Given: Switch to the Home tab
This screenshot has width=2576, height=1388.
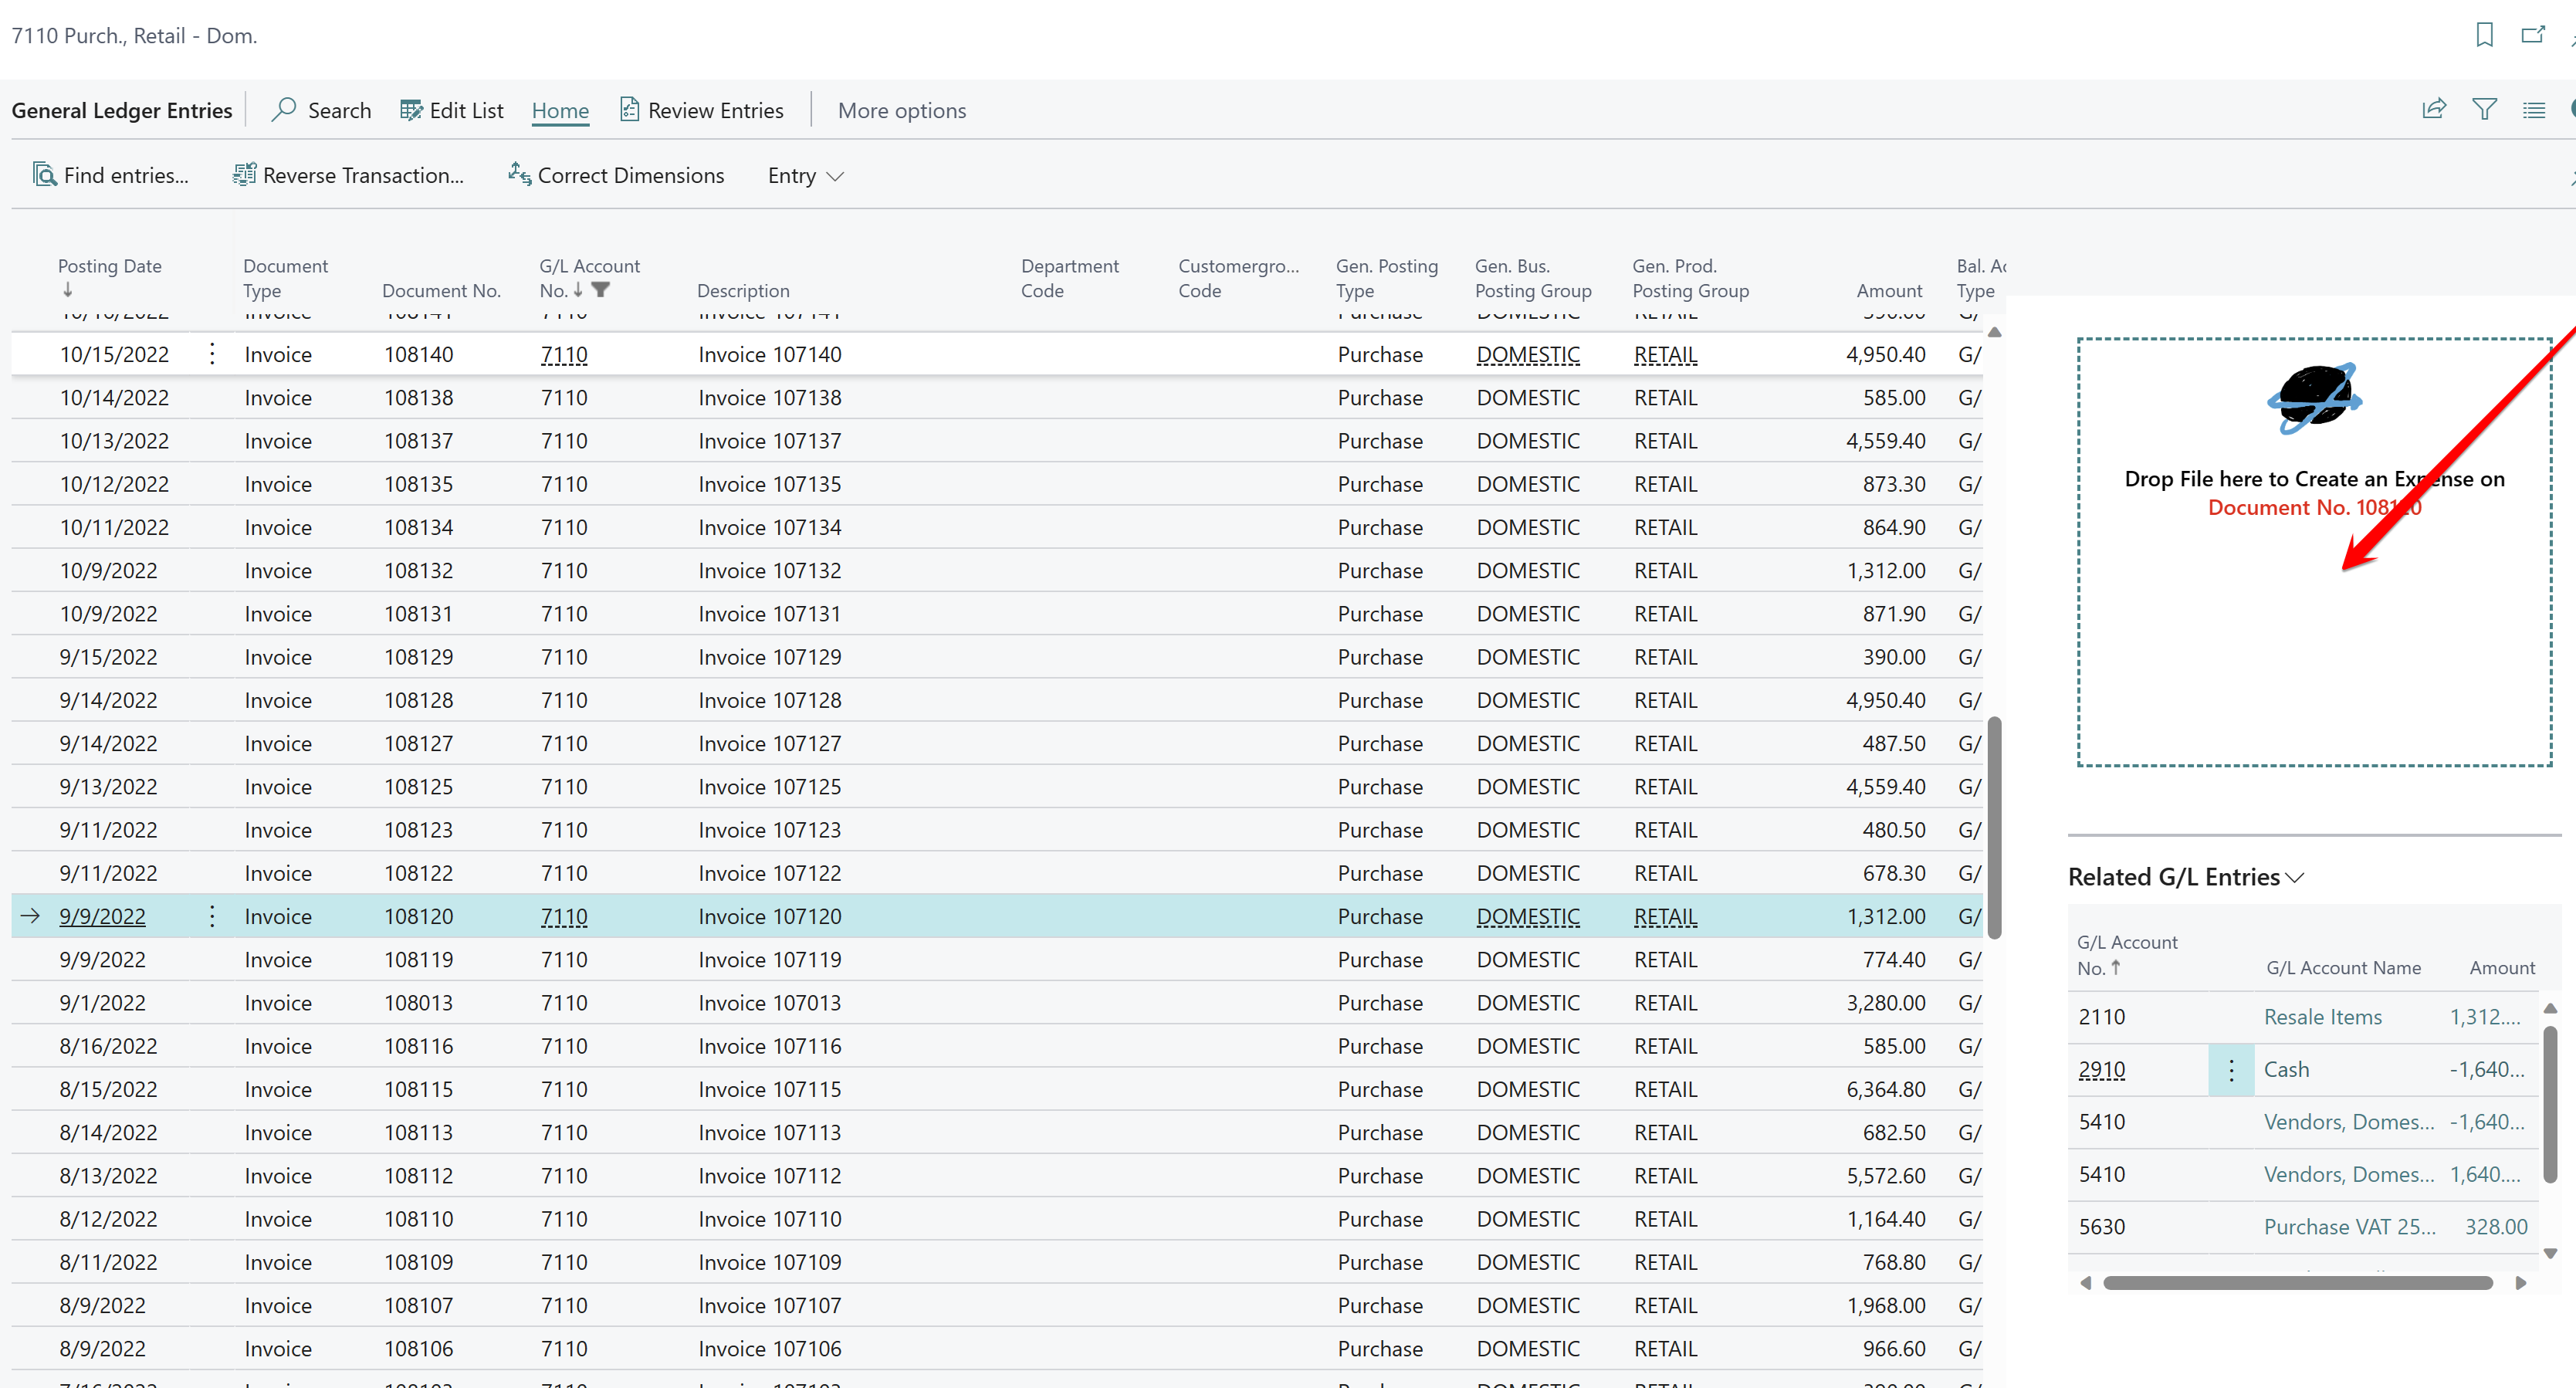Looking at the screenshot, I should (560, 110).
